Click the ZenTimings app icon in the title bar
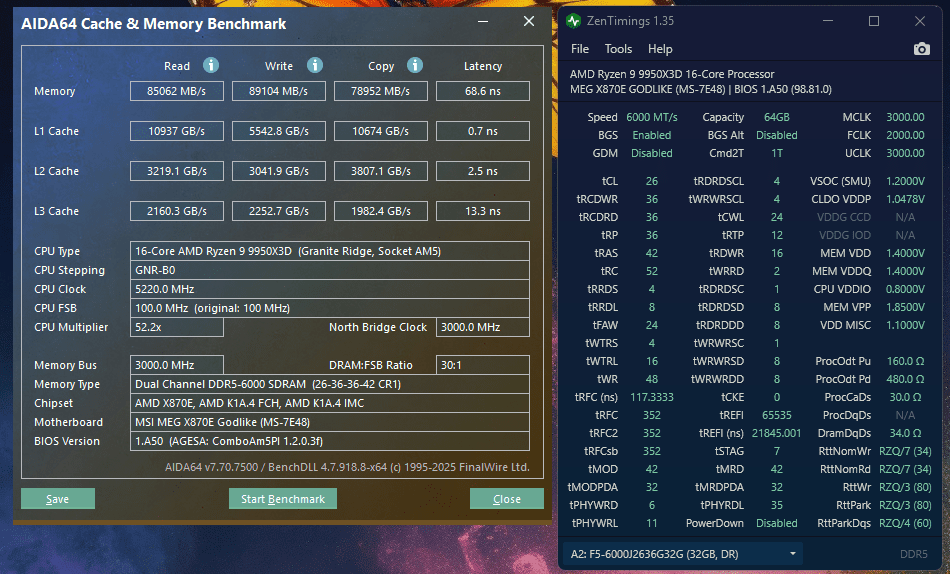Image resolution: width=950 pixels, height=574 pixels. tap(573, 21)
